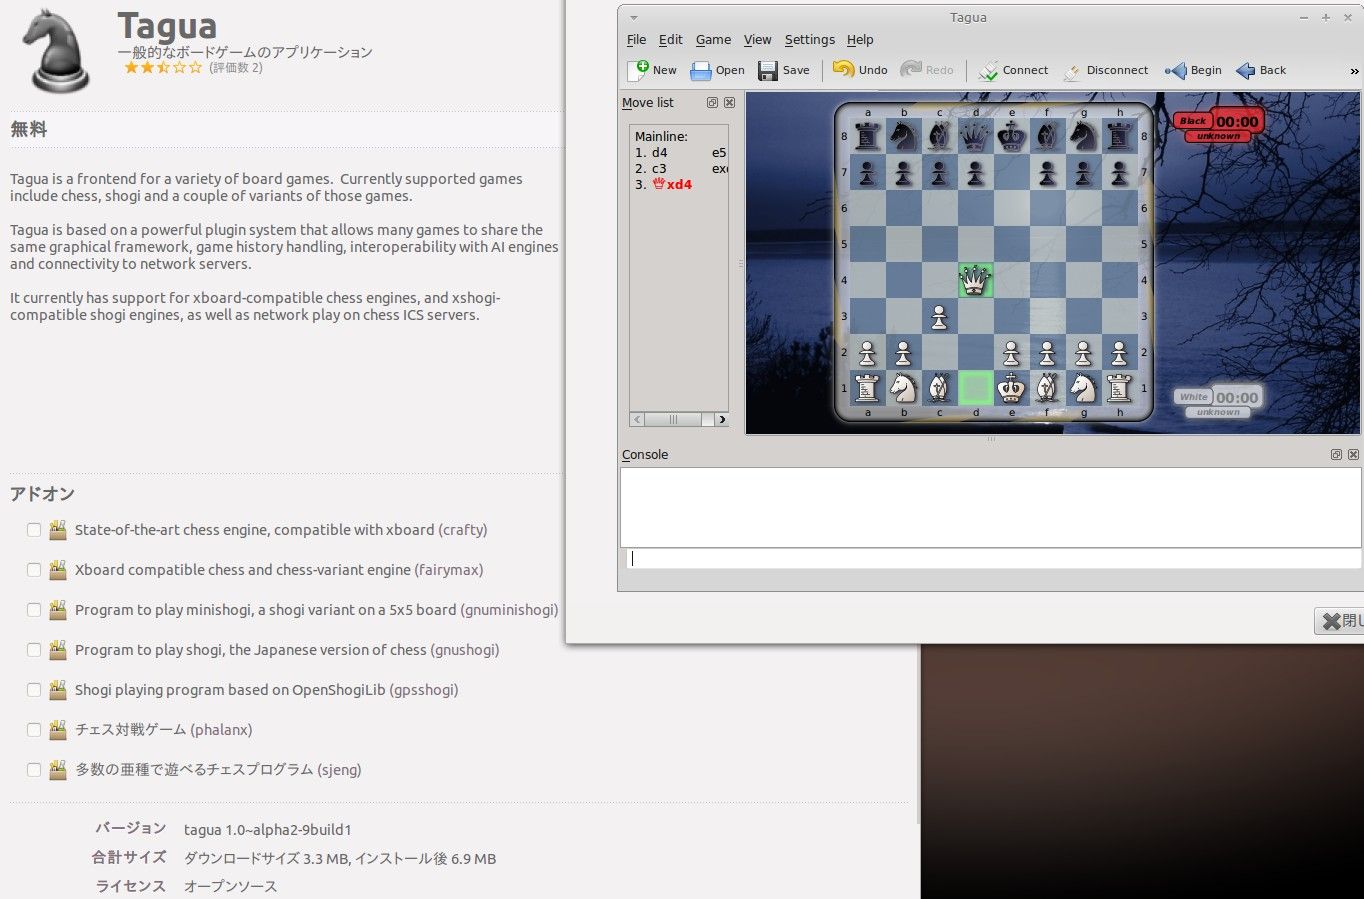Click the highlighted empty d1 square
The width and height of the screenshot is (1364, 899).
tap(975, 388)
